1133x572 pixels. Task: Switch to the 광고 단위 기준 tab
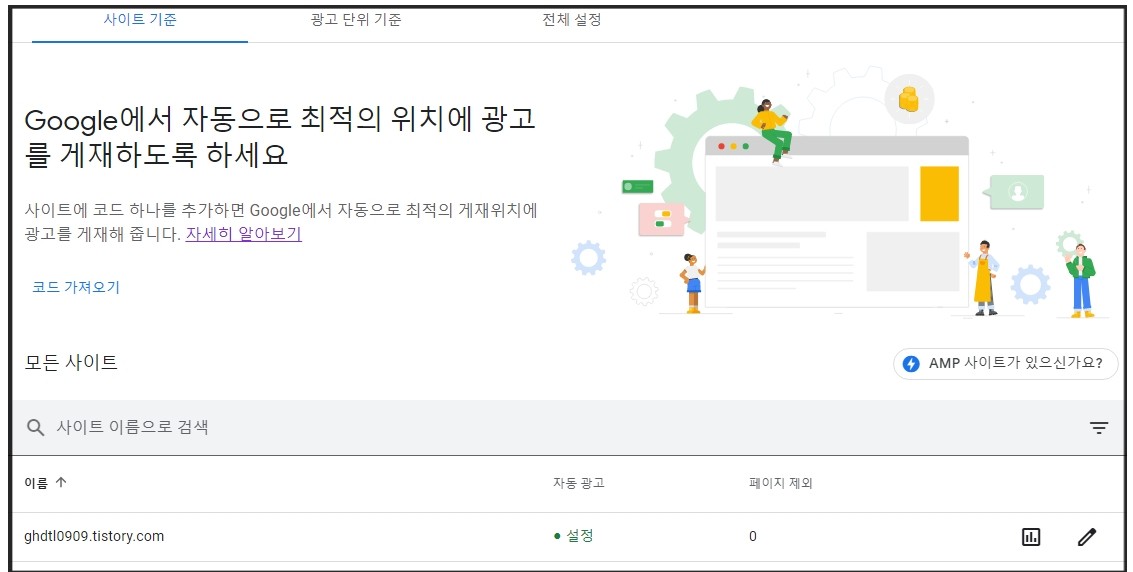356,20
